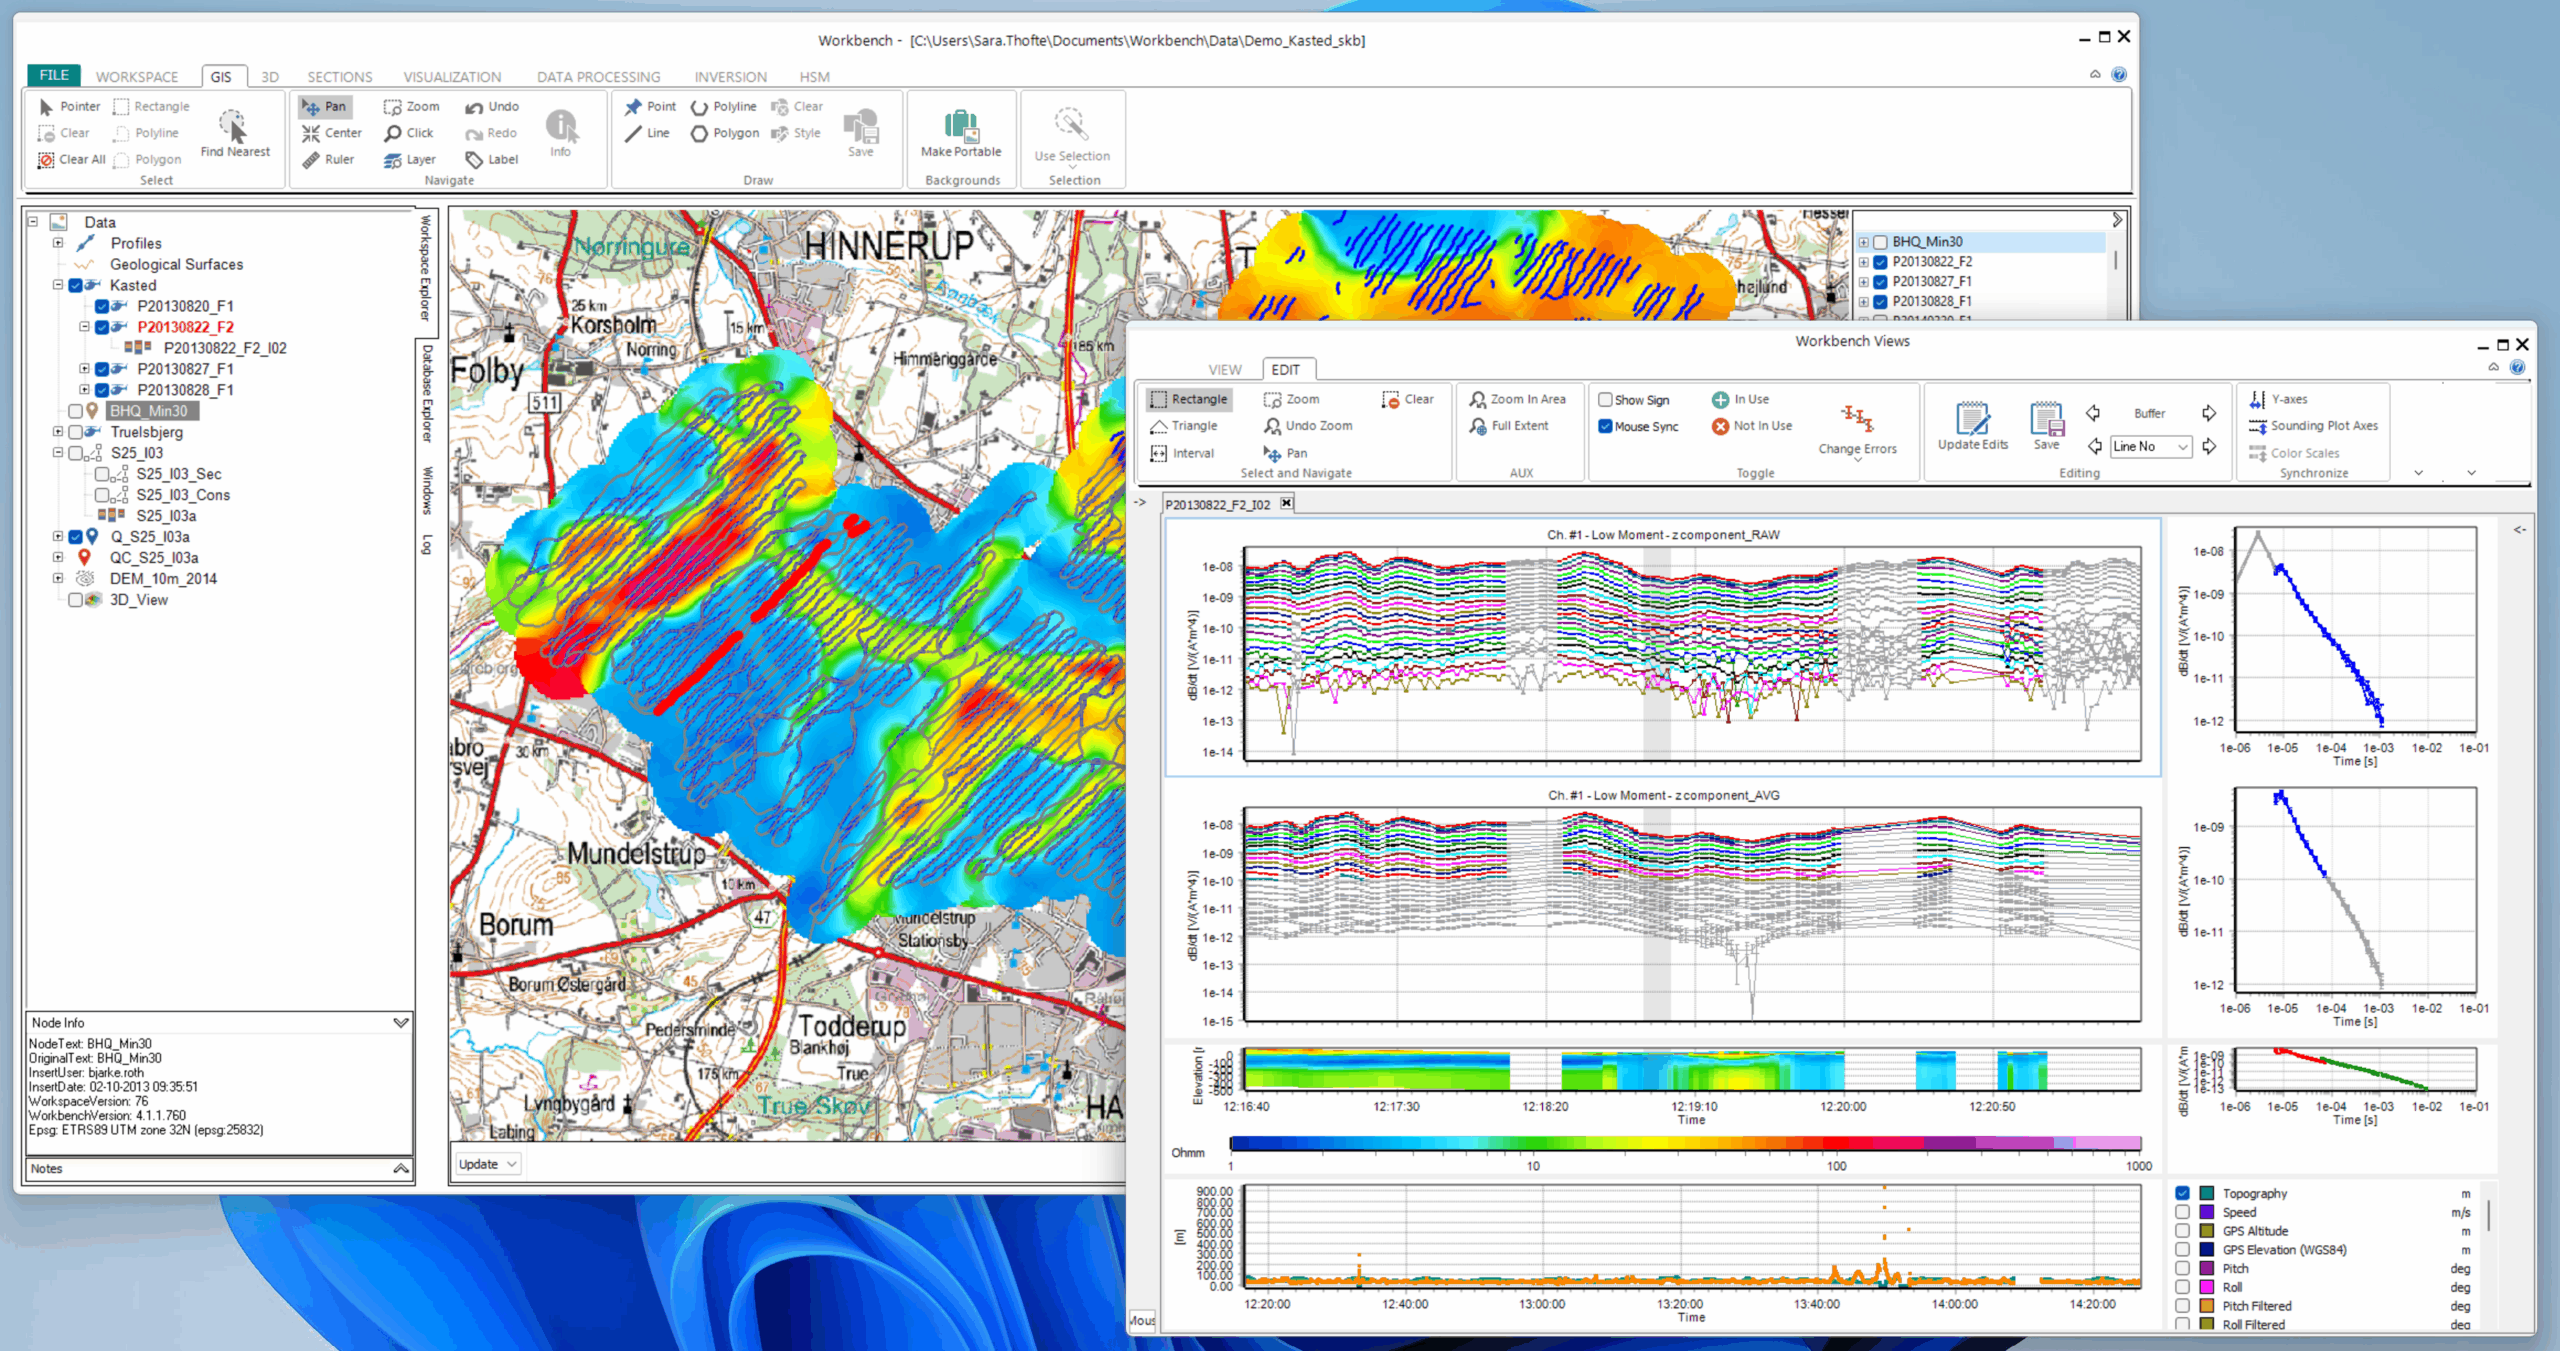
Task: Switch to the WORKSPACE ribbon tab
Action: tap(137, 77)
